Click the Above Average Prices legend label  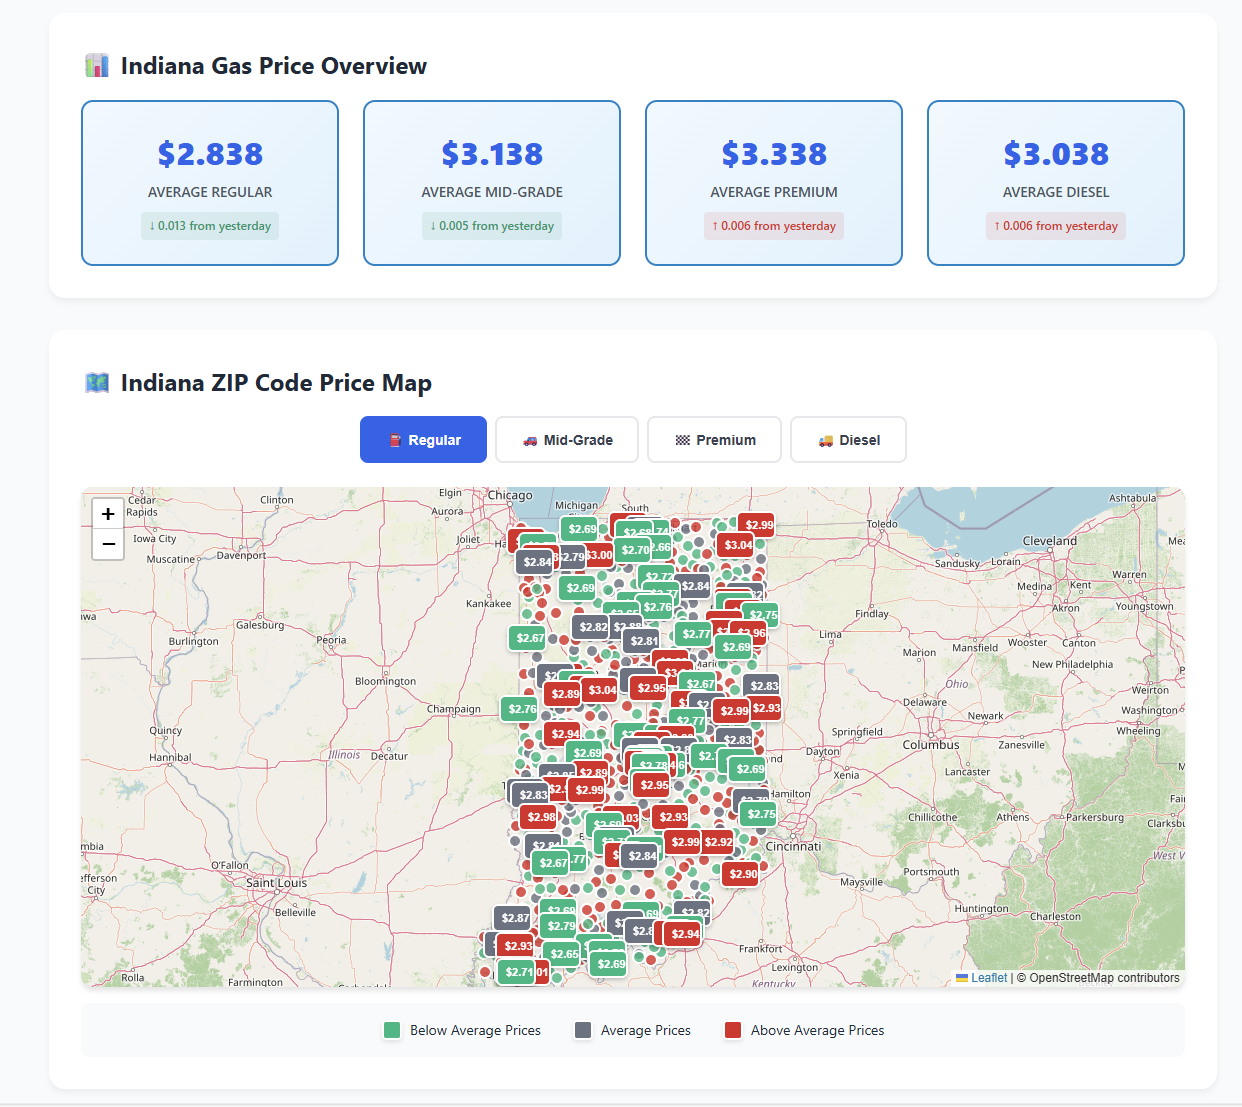[818, 1030]
